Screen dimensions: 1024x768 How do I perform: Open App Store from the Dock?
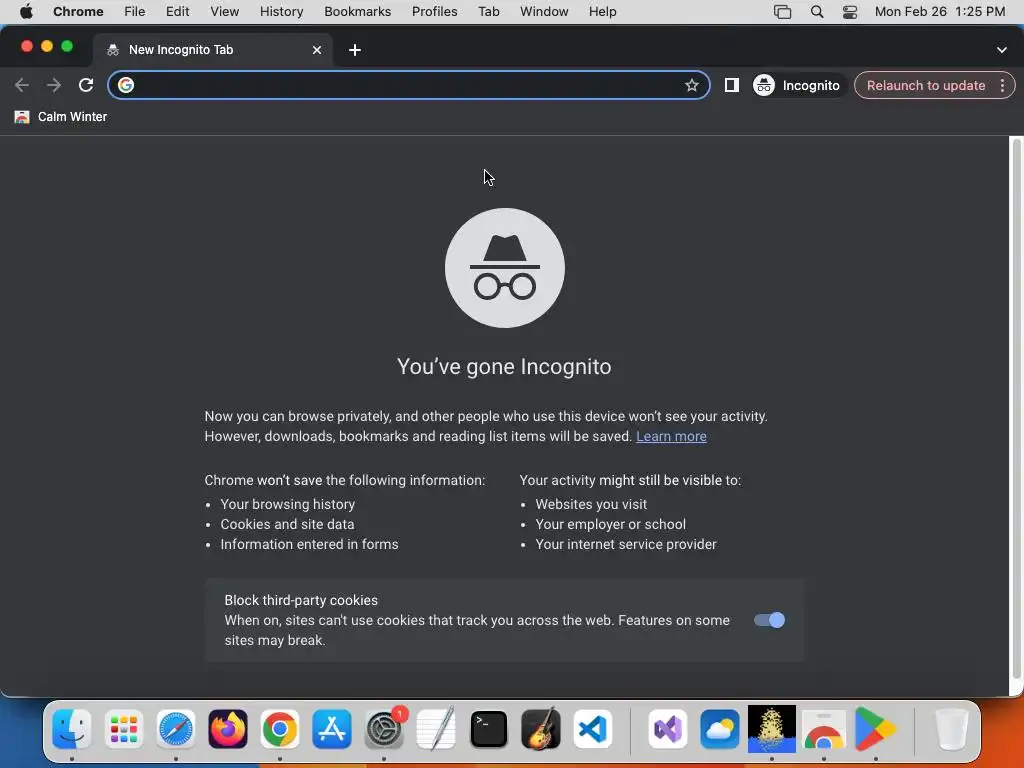click(x=332, y=729)
